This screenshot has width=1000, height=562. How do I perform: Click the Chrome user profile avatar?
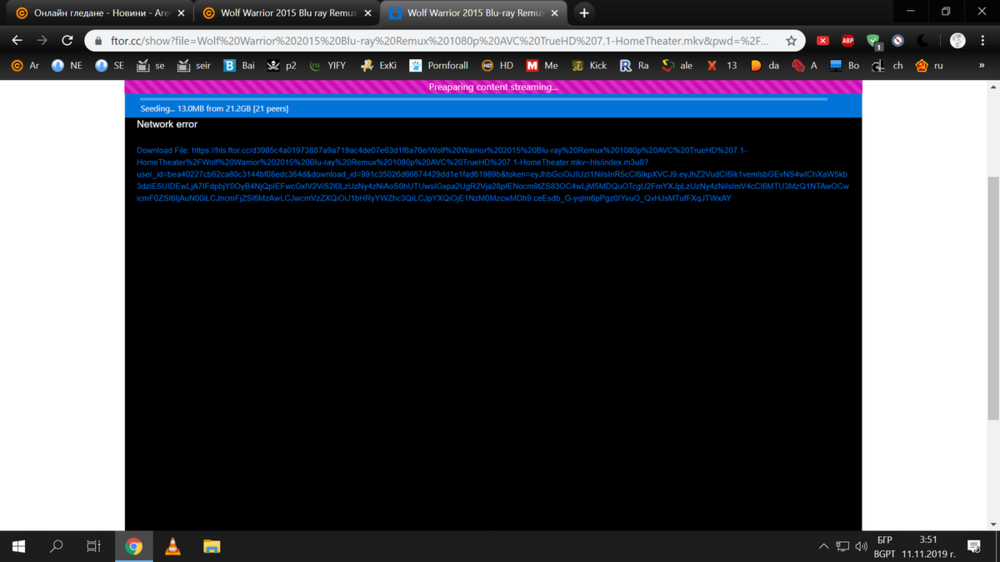[957, 41]
